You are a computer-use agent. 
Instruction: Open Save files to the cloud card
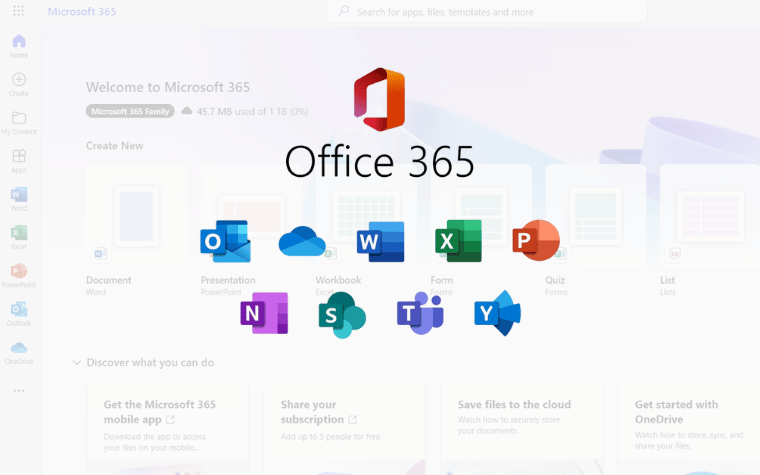[522, 428]
